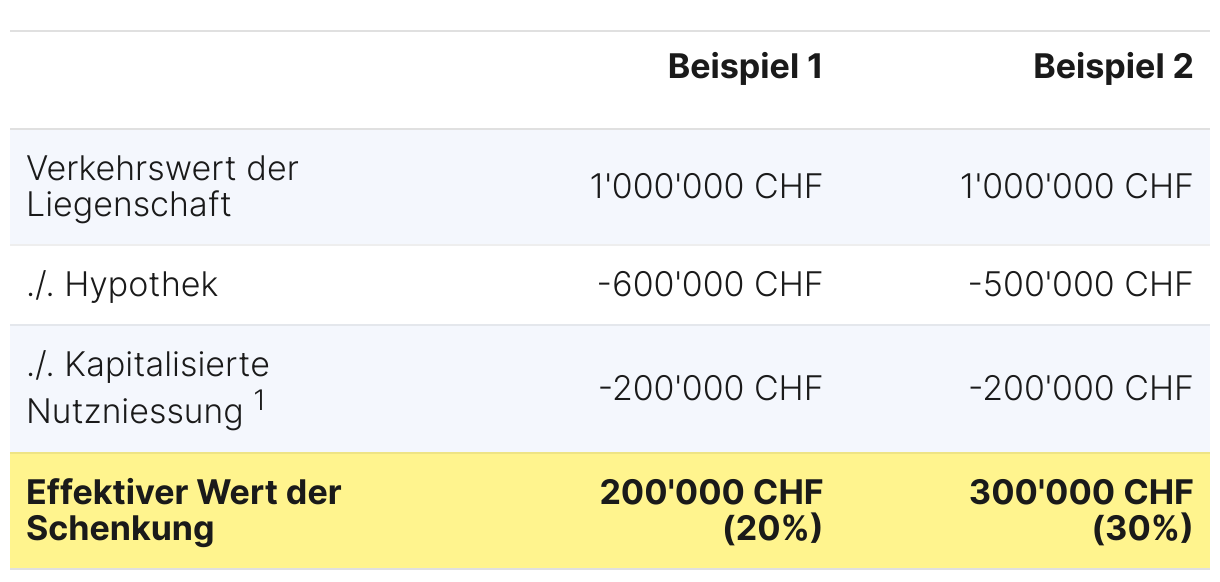Click the word Liegenschaft in first row

(x=129, y=205)
